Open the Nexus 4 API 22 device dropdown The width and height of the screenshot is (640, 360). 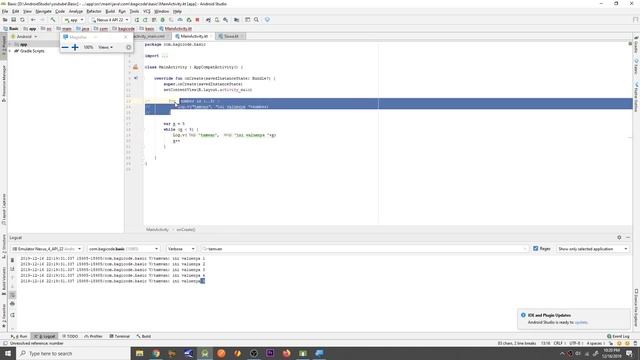pos(109,20)
